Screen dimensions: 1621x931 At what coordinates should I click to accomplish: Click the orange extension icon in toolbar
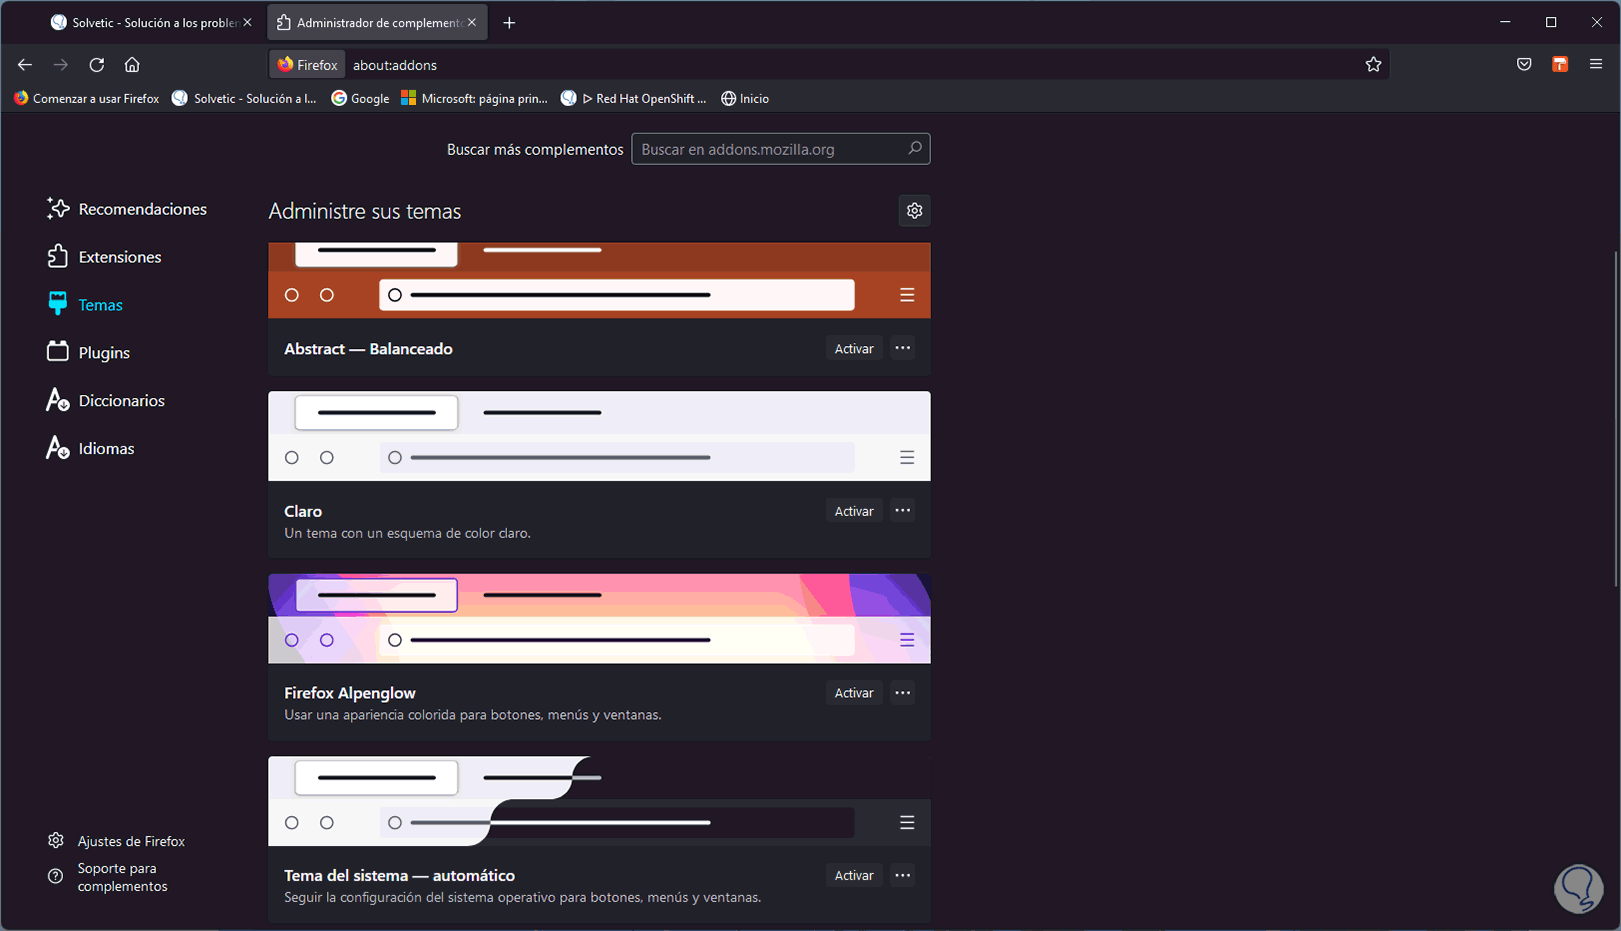[x=1560, y=65]
